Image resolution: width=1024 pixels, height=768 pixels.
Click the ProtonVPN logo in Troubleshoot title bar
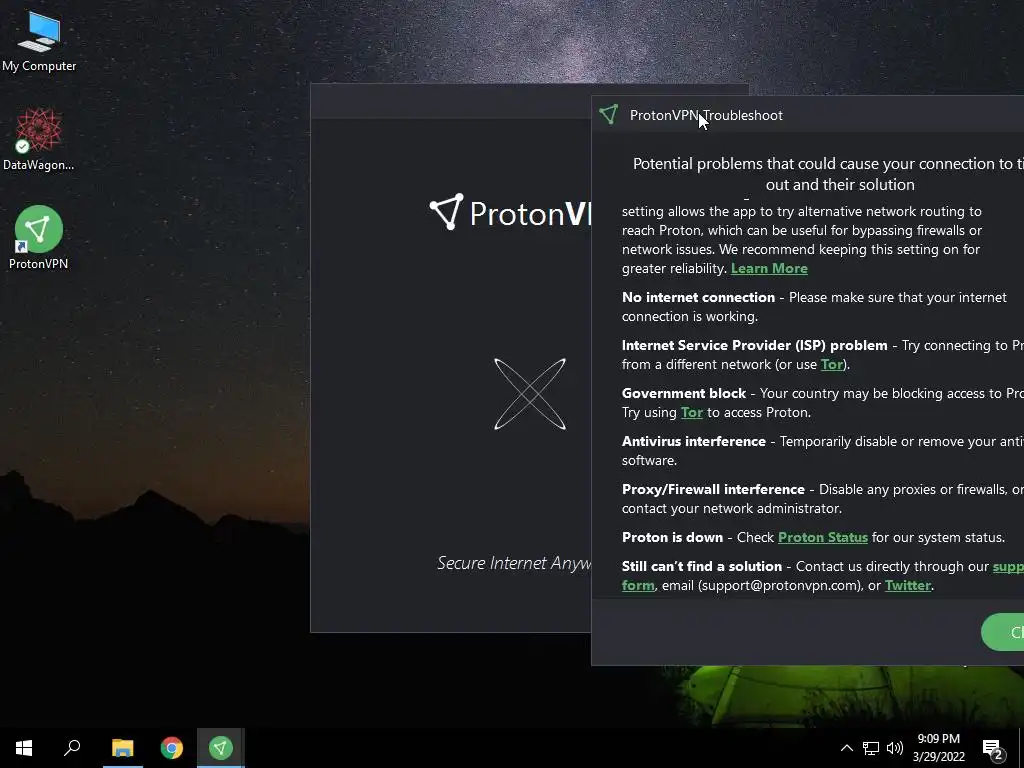pyautogui.click(x=609, y=115)
